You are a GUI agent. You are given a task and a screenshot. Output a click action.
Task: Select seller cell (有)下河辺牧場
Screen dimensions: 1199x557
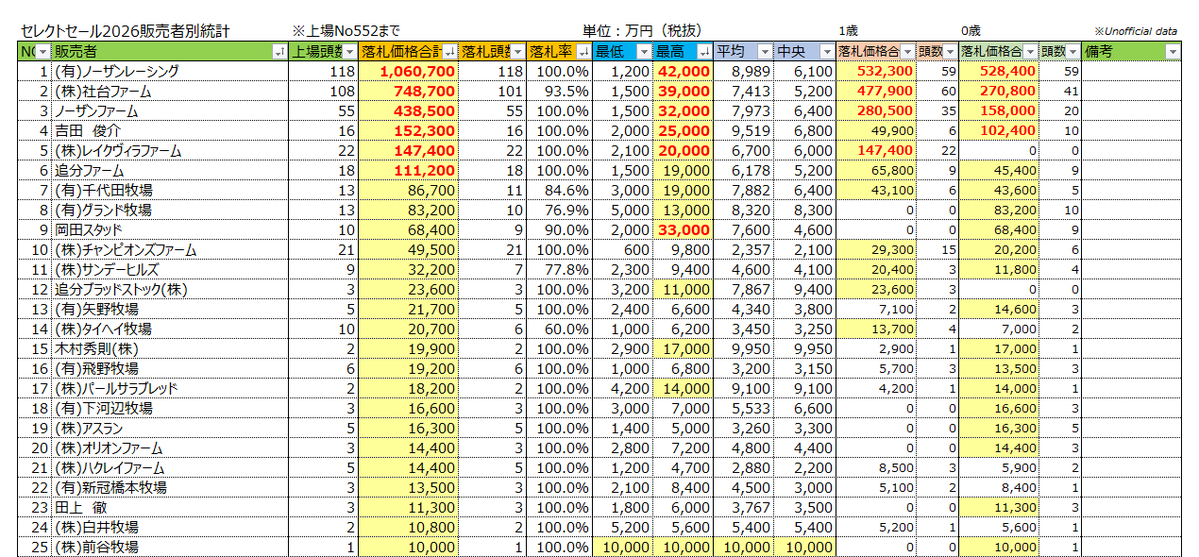click(x=171, y=409)
